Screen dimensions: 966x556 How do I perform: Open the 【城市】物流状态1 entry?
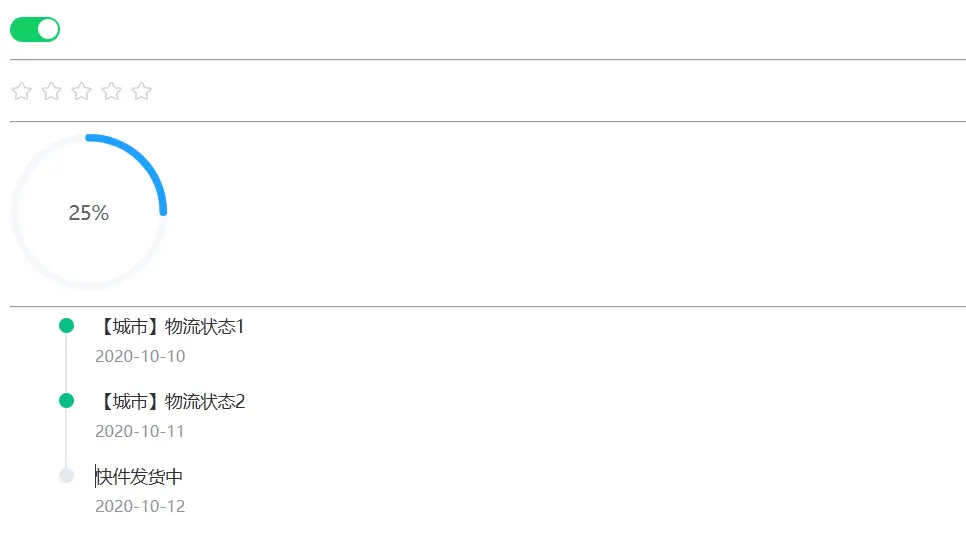point(170,326)
